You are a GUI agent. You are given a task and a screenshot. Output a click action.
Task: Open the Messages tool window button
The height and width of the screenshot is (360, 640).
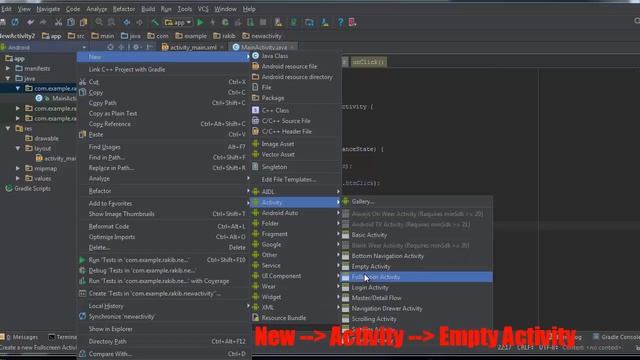point(20,337)
